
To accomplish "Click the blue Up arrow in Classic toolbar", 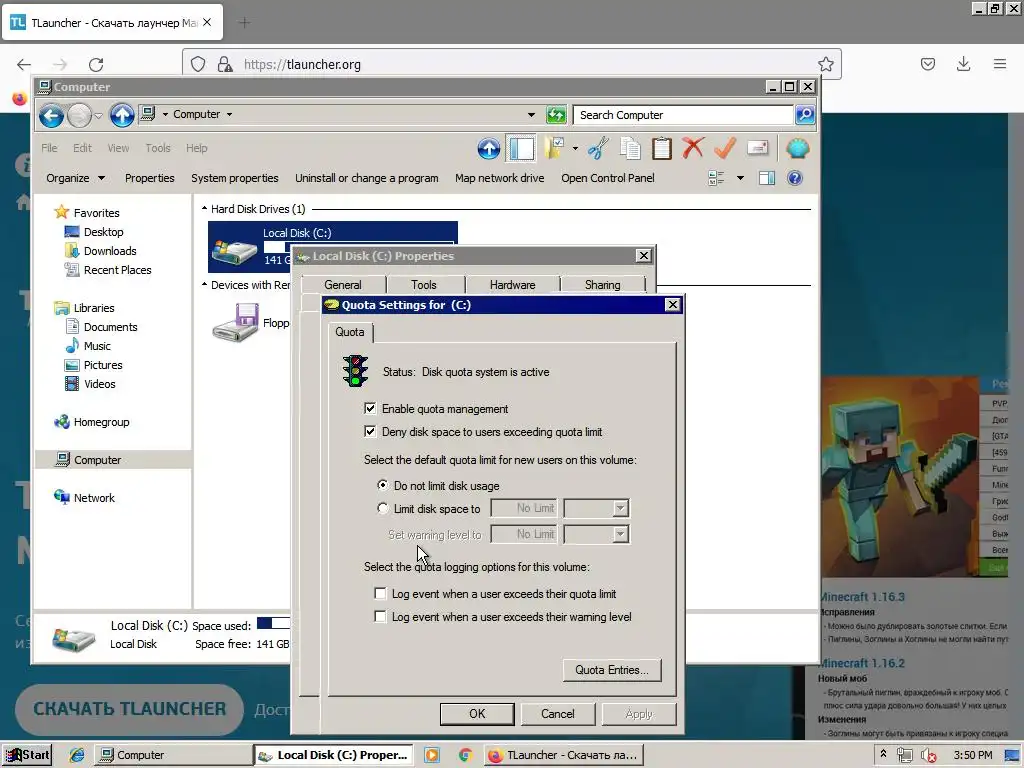I will (488, 149).
